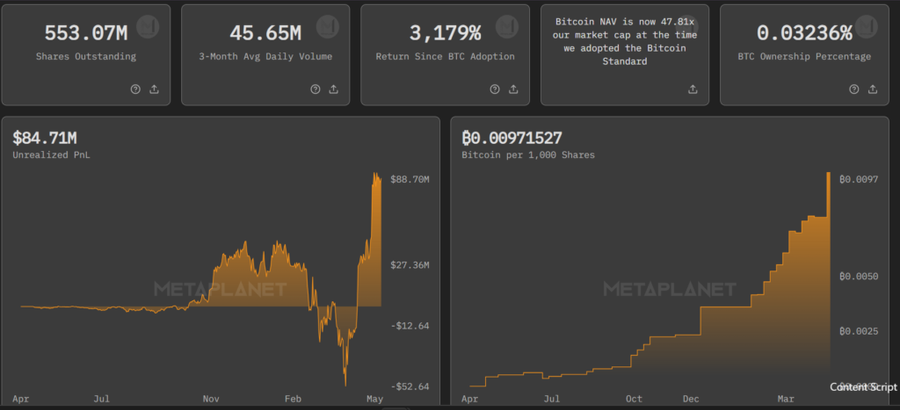Show info for Return Since BTC Adoption
The image size is (900, 410).
pos(495,89)
